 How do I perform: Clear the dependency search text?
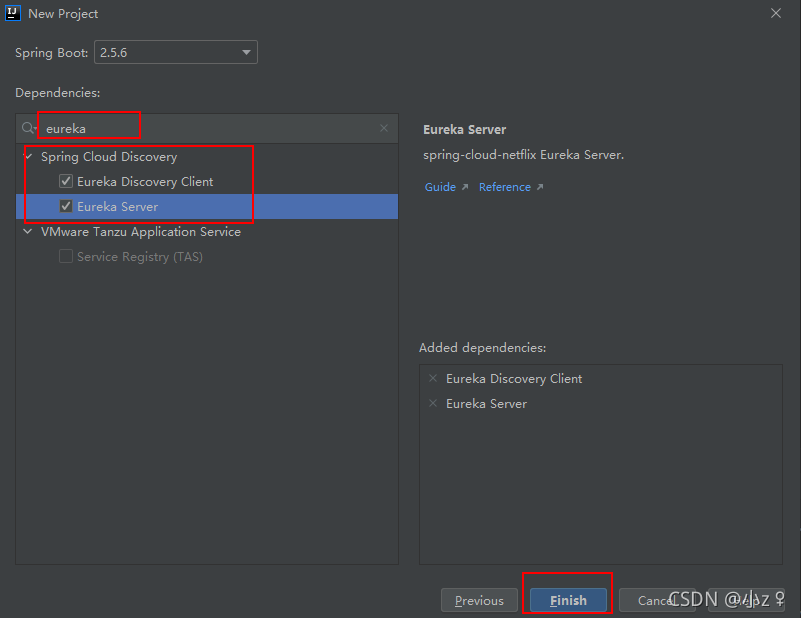click(x=384, y=128)
